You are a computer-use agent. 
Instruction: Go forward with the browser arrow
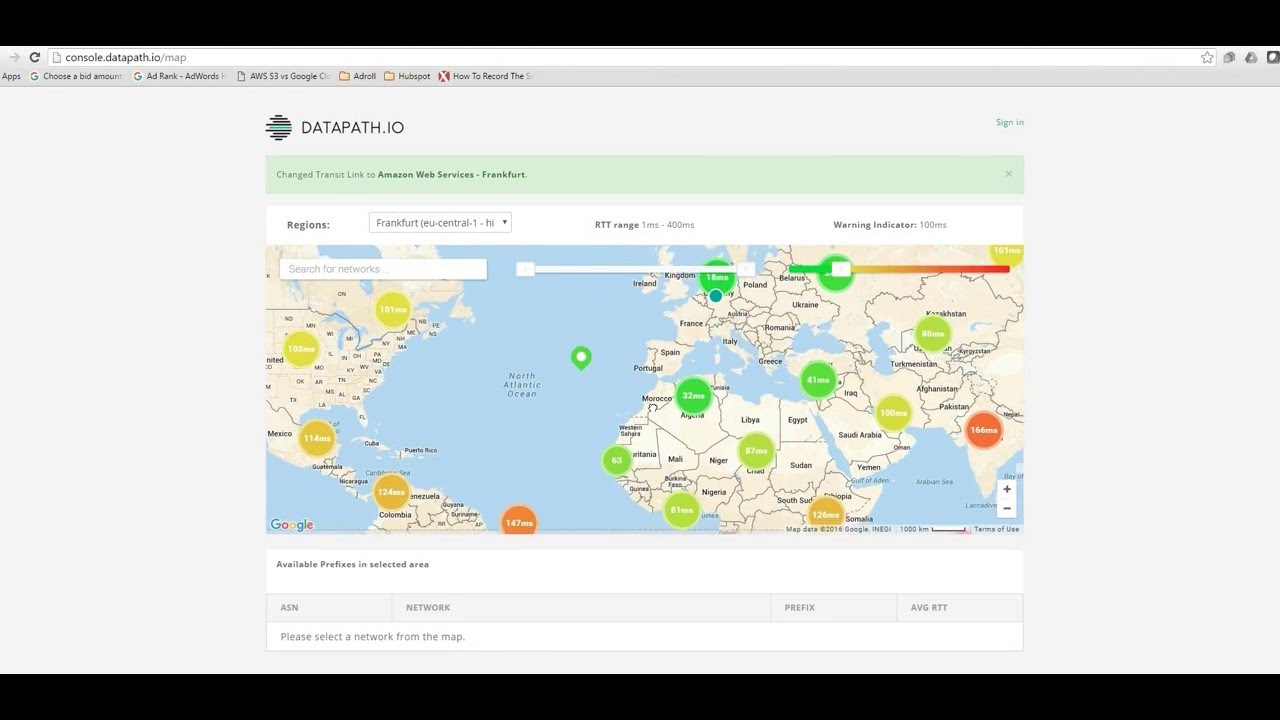(x=13, y=58)
